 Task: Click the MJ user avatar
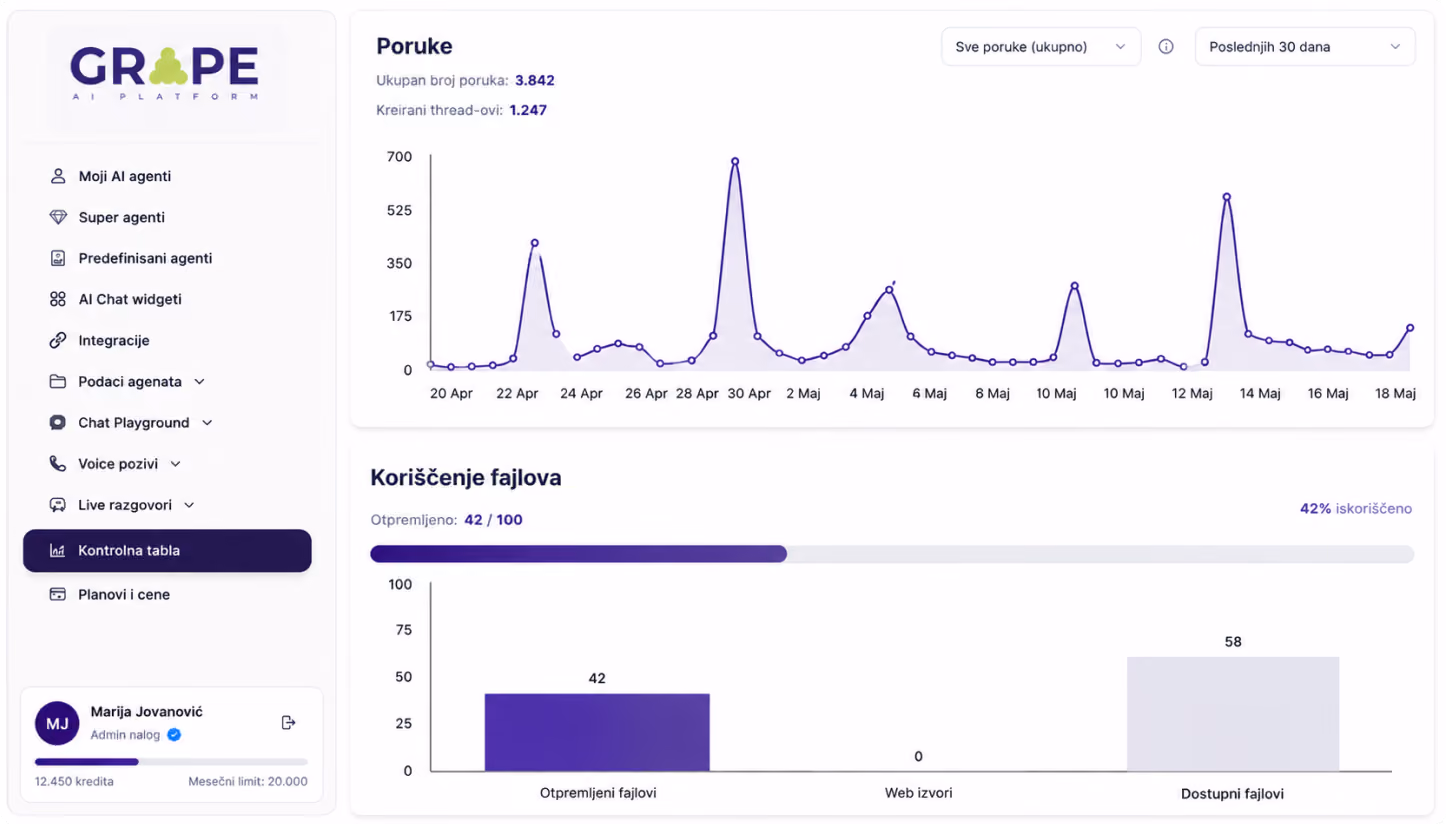(57, 723)
